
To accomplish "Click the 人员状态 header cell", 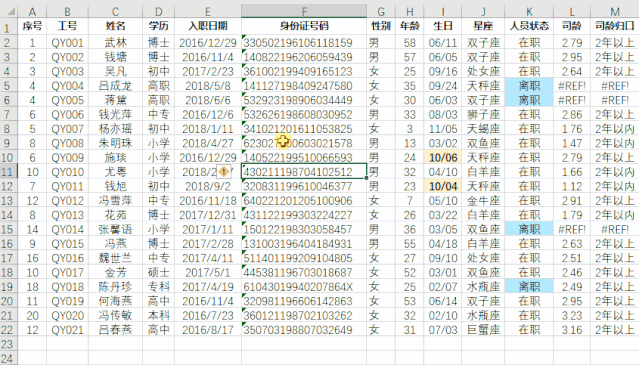I will 529,26.
